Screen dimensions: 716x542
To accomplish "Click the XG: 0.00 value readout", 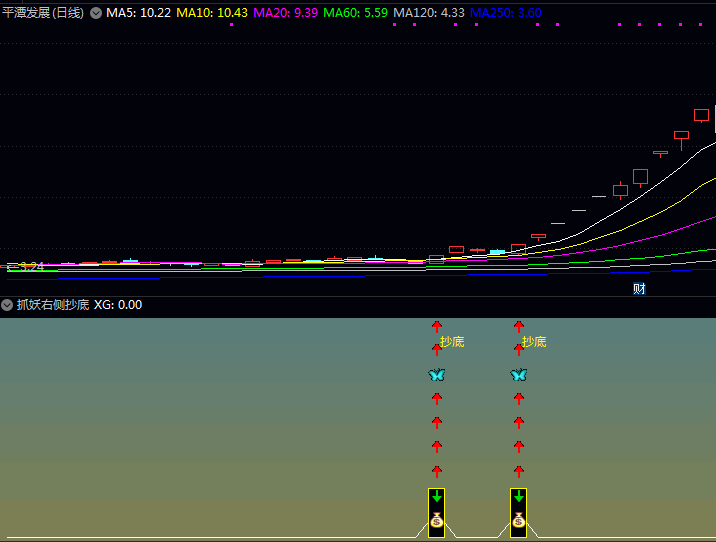I will (118, 305).
